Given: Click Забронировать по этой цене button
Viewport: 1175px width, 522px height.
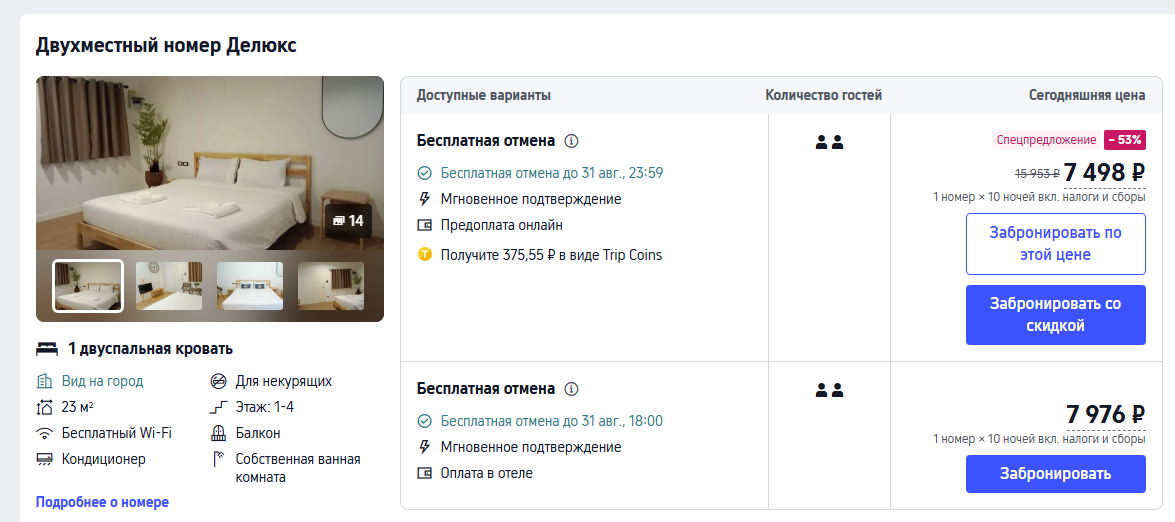Looking at the screenshot, I should coord(1055,244).
